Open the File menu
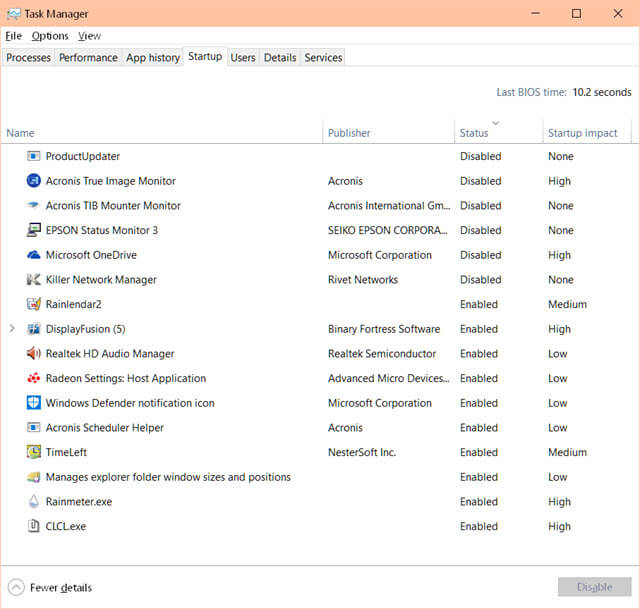The height and width of the screenshot is (609, 640). coord(13,36)
